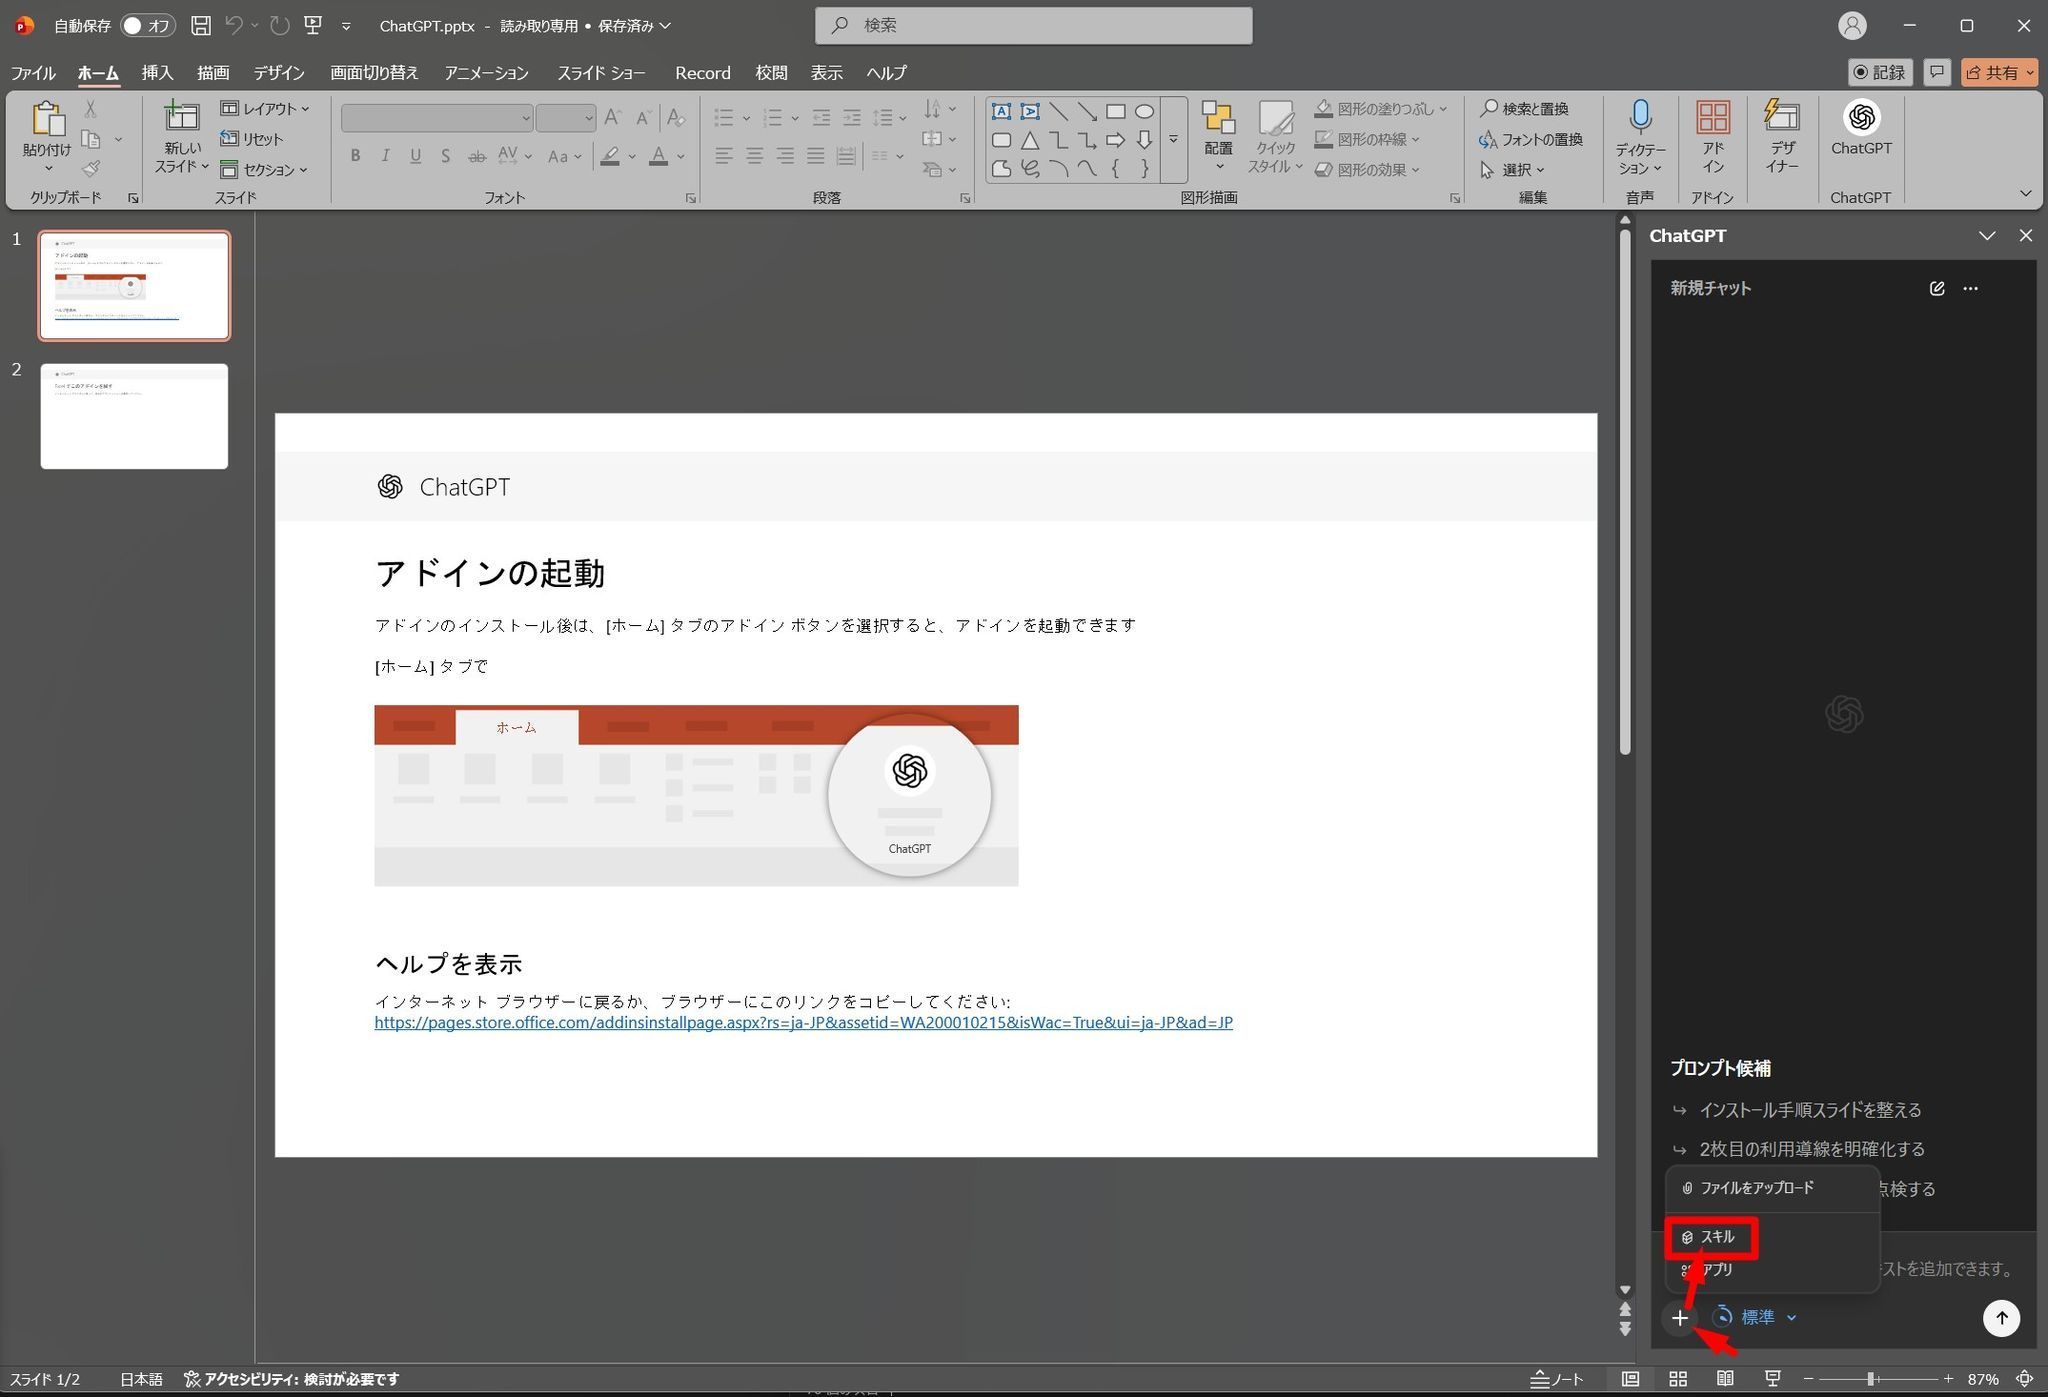Click the plus attach button in chat
Image resolution: width=2048 pixels, height=1397 pixels.
click(1680, 1318)
